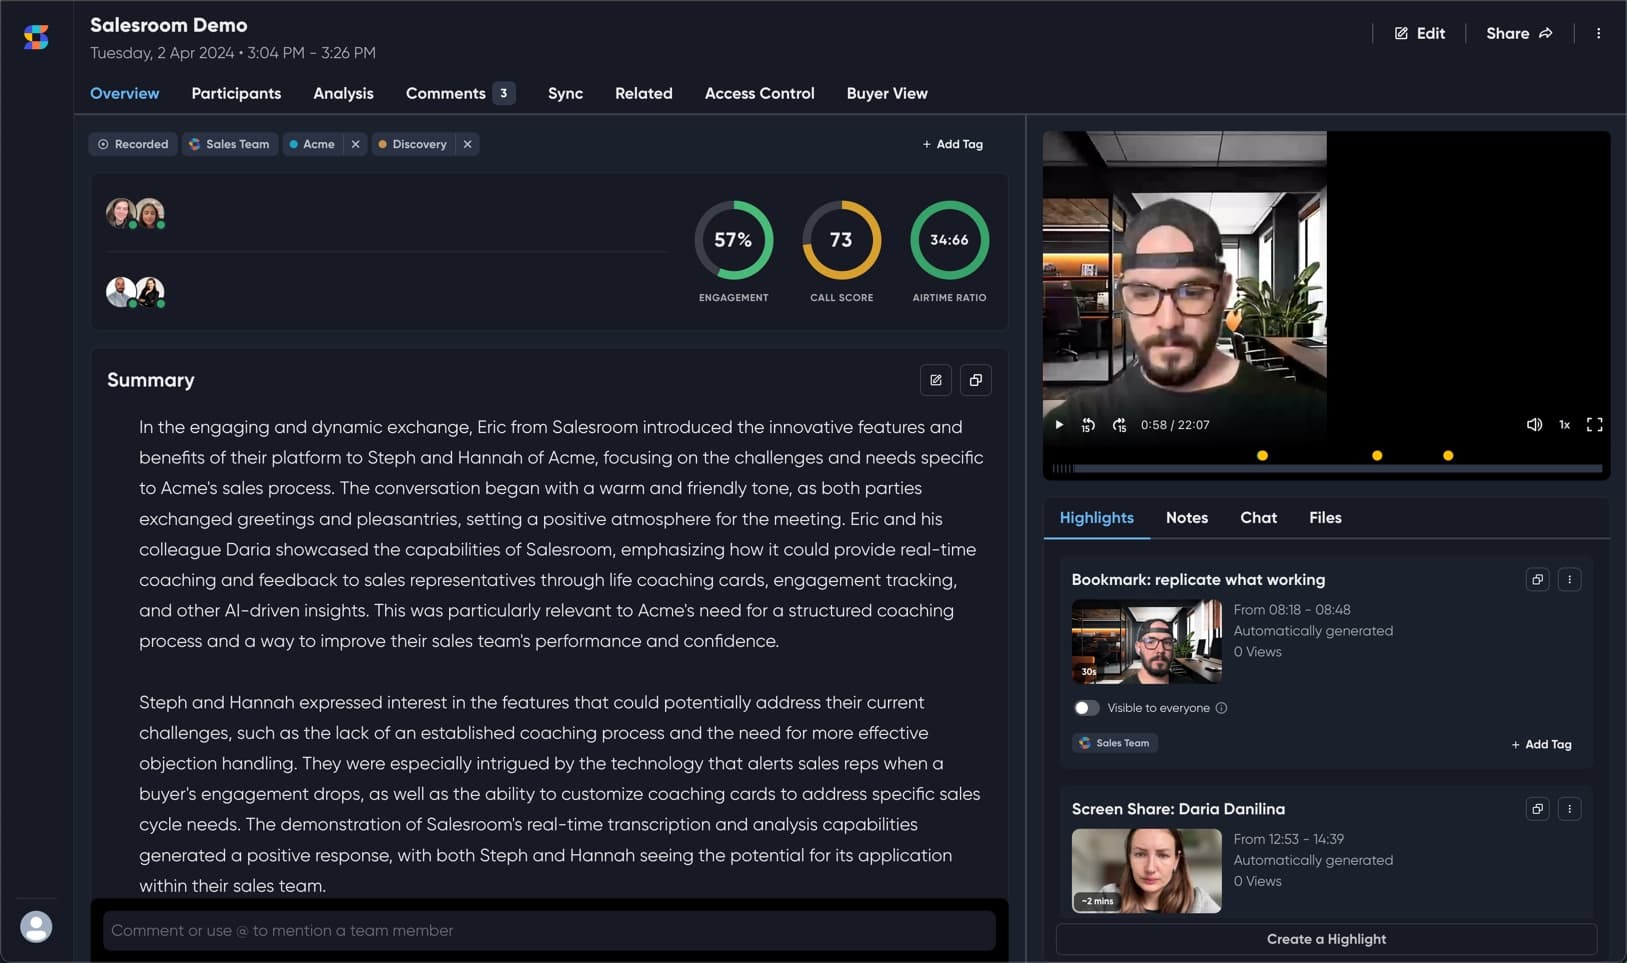Rewind the video 15 seconds
This screenshot has width=1627, height=963.
tap(1088, 425)
